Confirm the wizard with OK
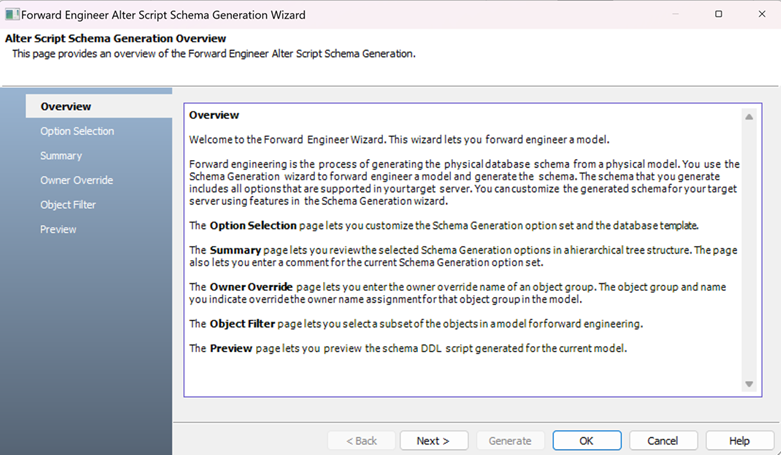Image resolution: width=781 pixels, height=455 pixels. (x=587, y=441)
